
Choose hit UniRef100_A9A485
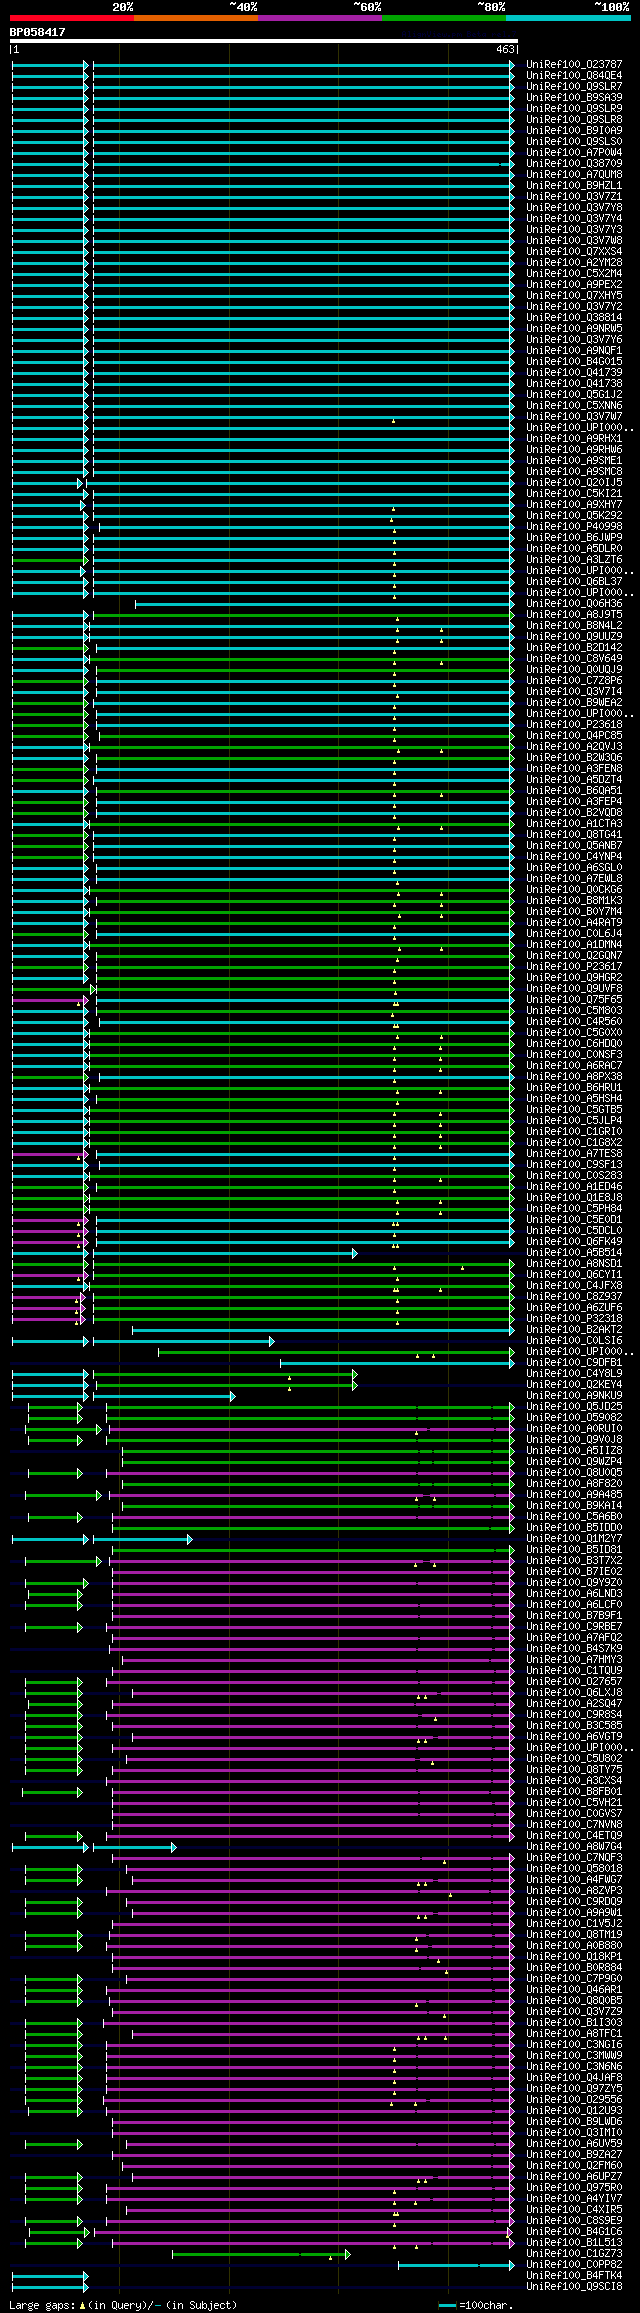(574, 1494)
